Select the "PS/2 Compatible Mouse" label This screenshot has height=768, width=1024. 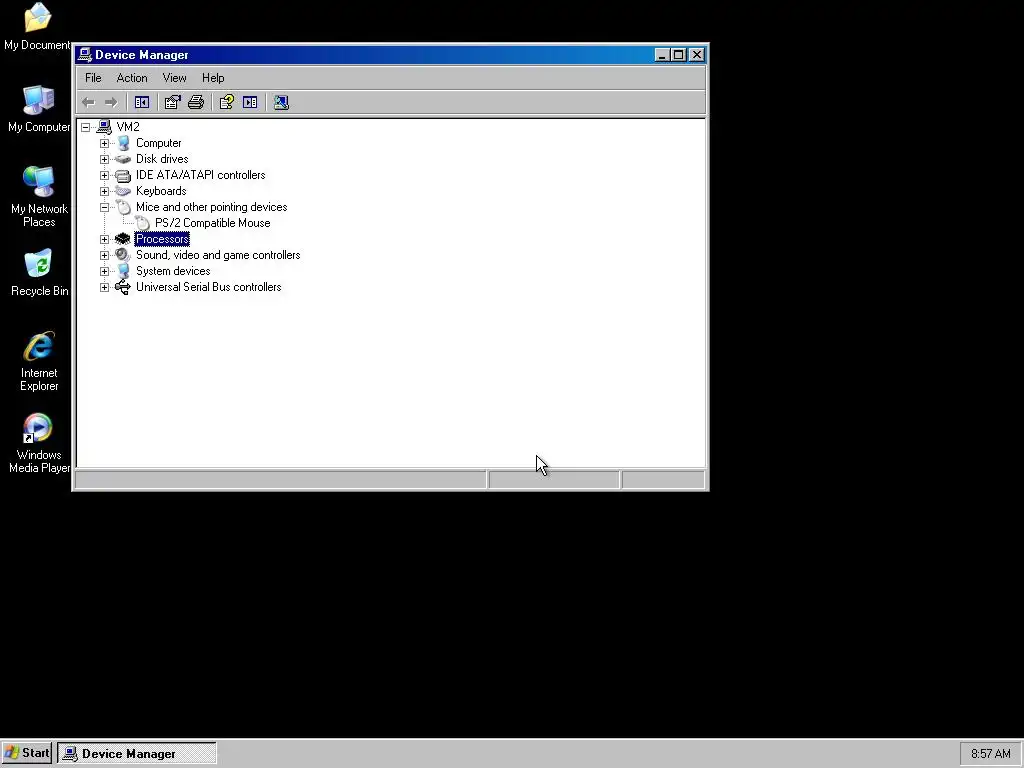213,223
